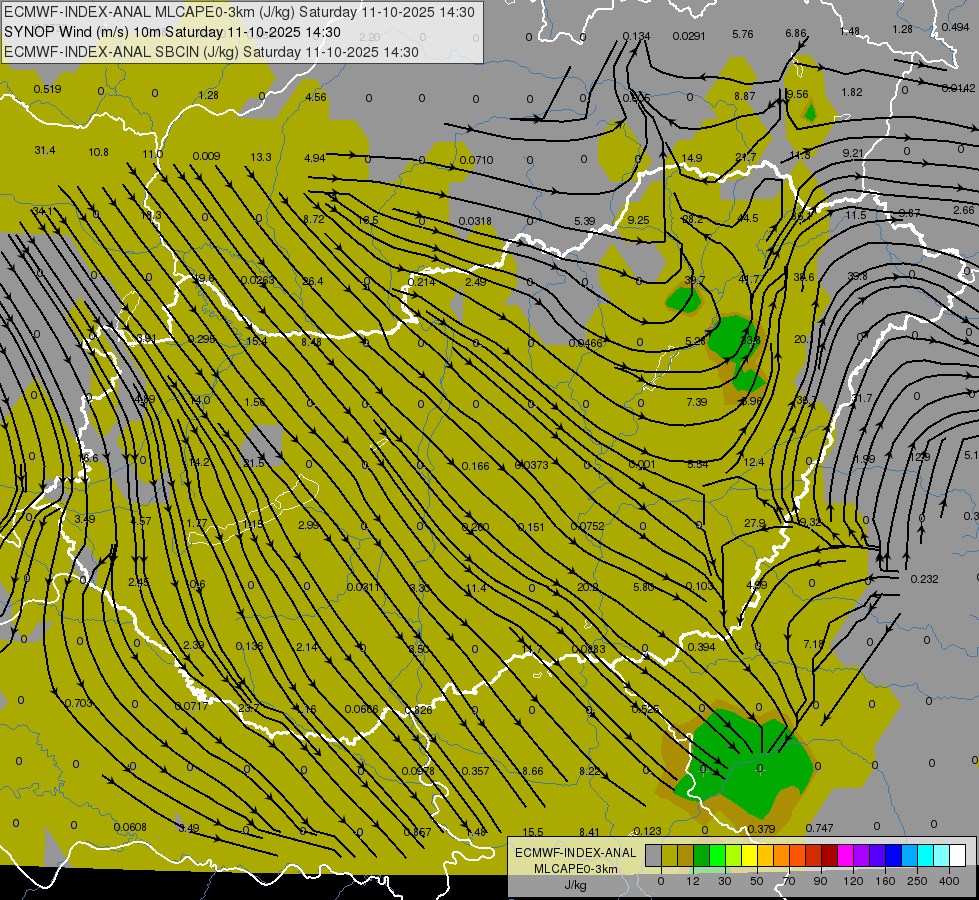Click the map value 7.18
The height and width of the screenshot is (900, 979).
(814, 643)
